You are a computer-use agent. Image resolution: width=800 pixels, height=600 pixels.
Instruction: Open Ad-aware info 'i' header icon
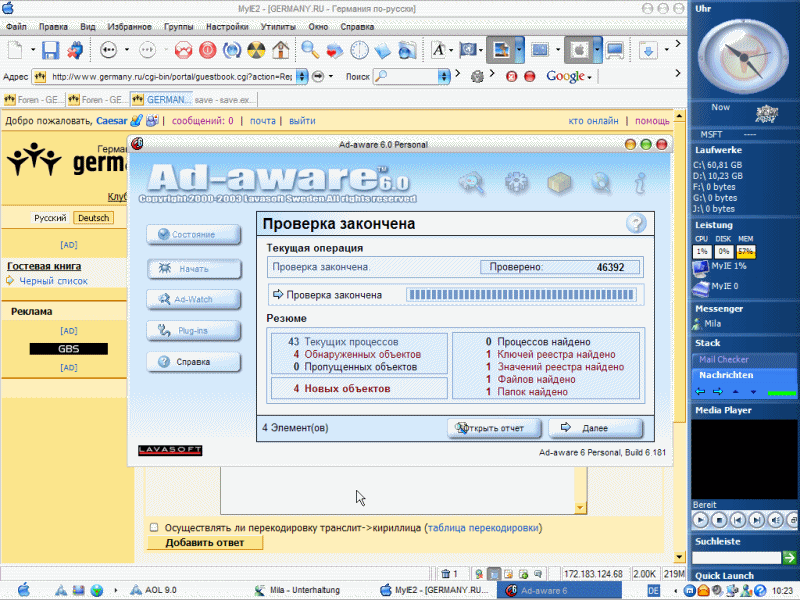(x=640, y=183)
